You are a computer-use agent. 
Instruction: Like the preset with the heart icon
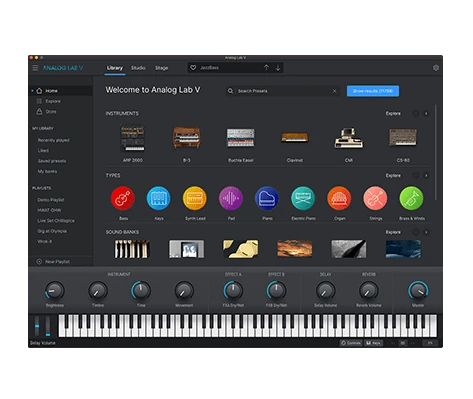(193, 68)
